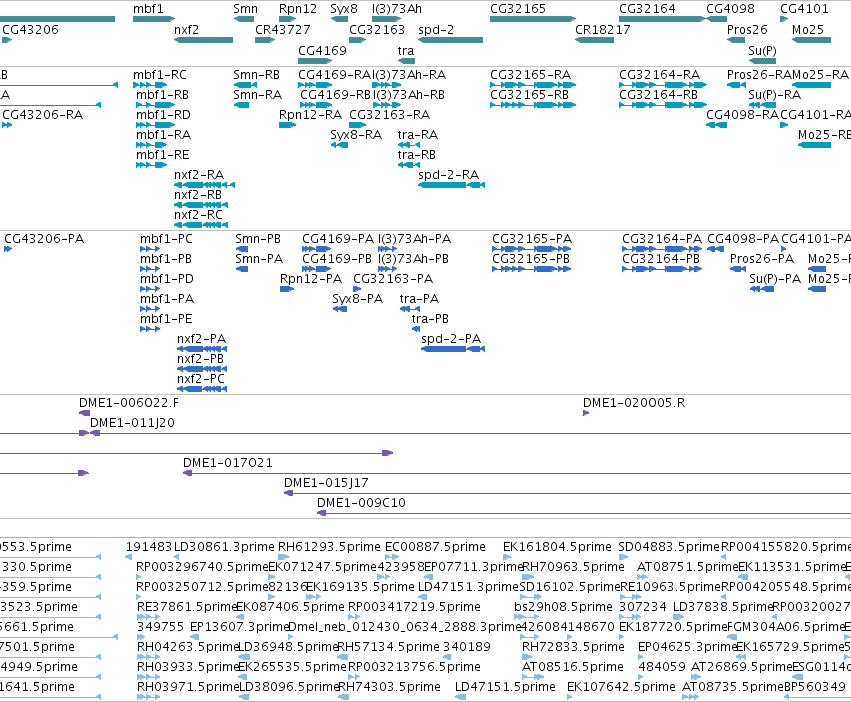Click the Syx8-RA transcript label

point(355,135)
